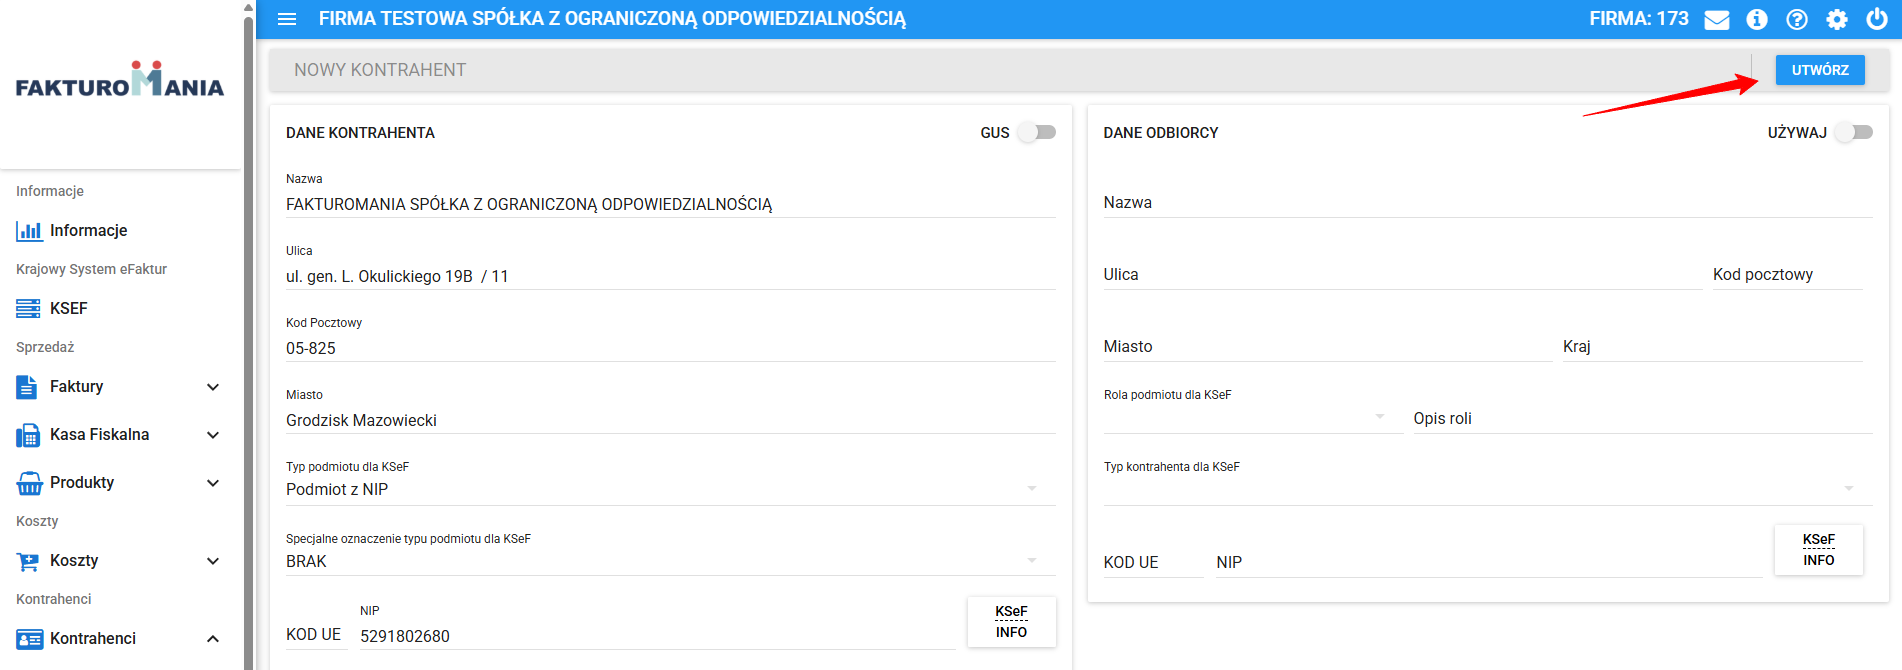Enable the GUS toggle switch
Image resolution: width=1902 pixels, height=670 pixels.
pos(1037,132)
